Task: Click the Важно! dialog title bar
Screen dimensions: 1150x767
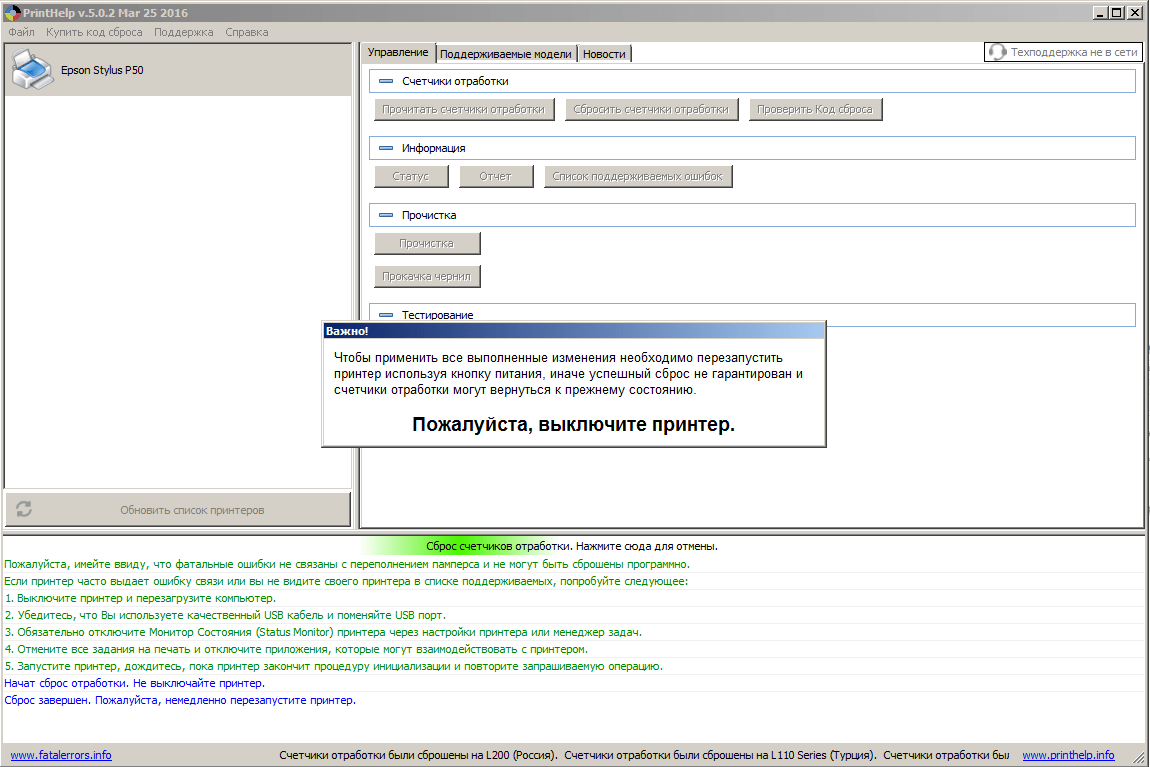Action: point(574,331)
